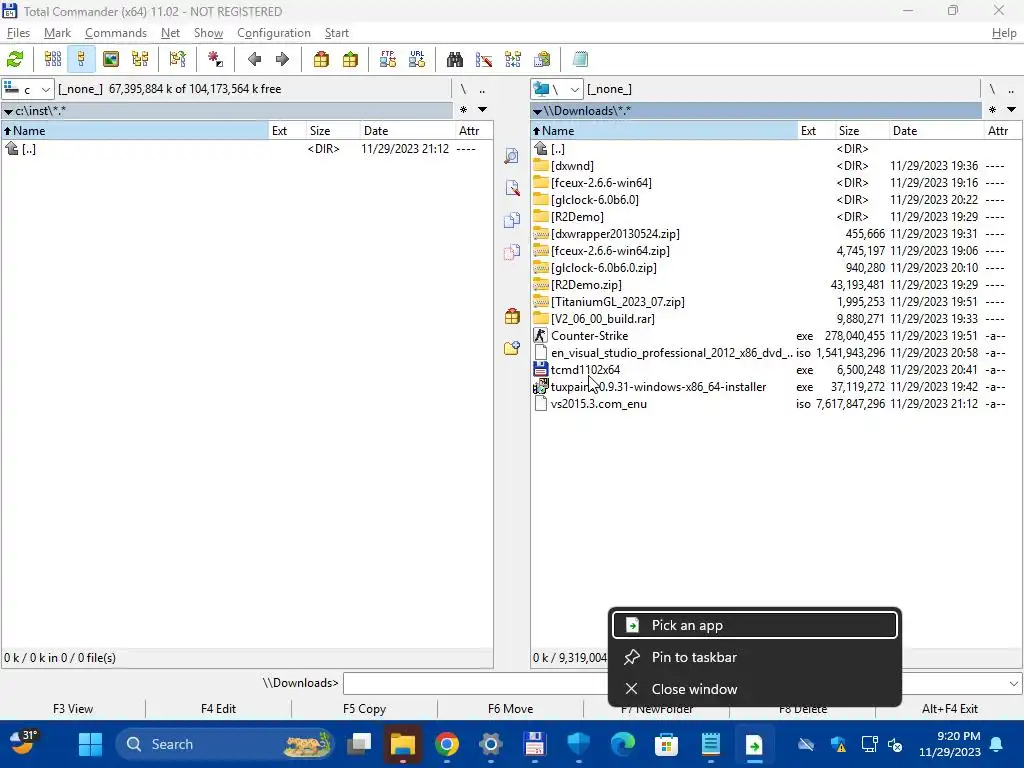
Task: Choose Pick an app in context menu
Action: click(x=755, y=625)
